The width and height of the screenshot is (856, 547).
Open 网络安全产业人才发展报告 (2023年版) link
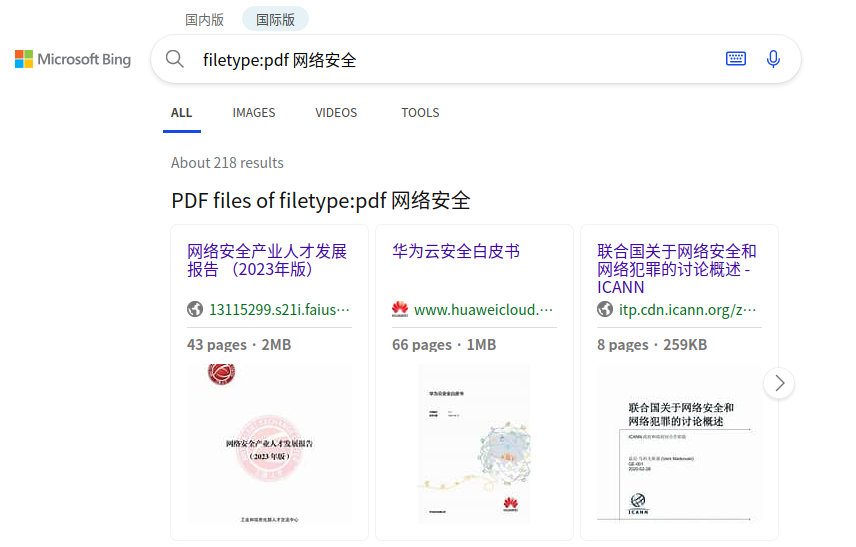pos(267,260)
